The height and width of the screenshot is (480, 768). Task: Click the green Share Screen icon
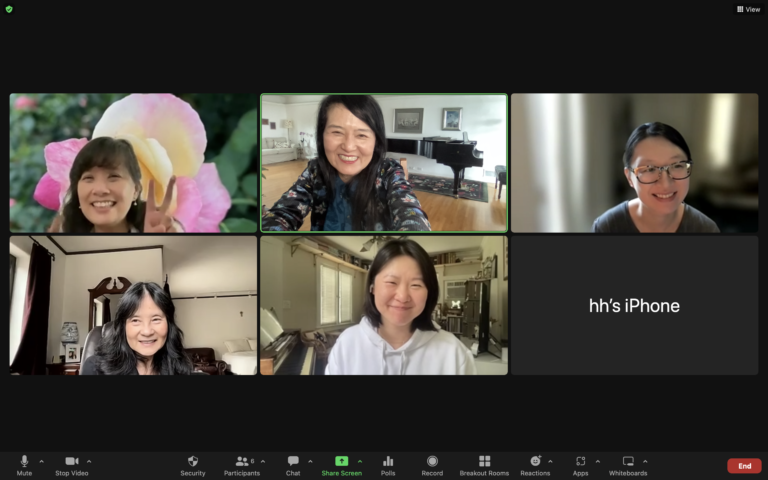(x=341, y=461)
